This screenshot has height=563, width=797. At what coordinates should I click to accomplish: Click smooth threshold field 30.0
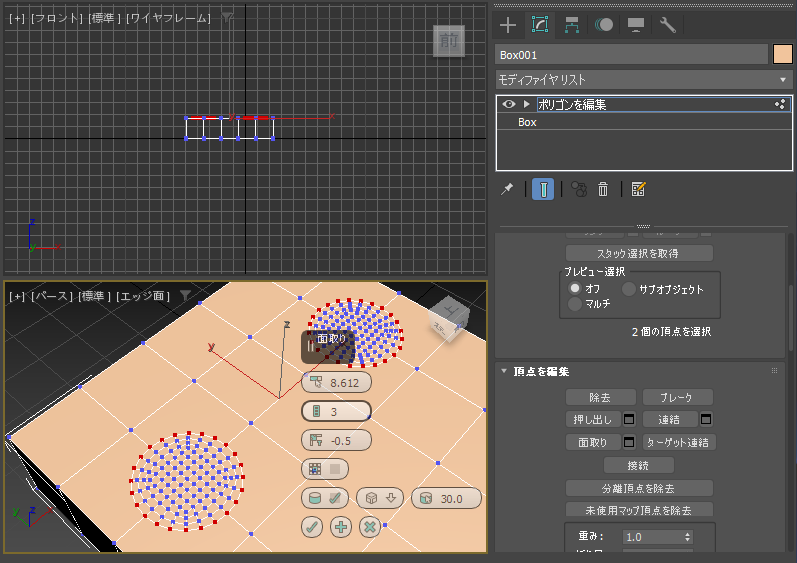446,498
